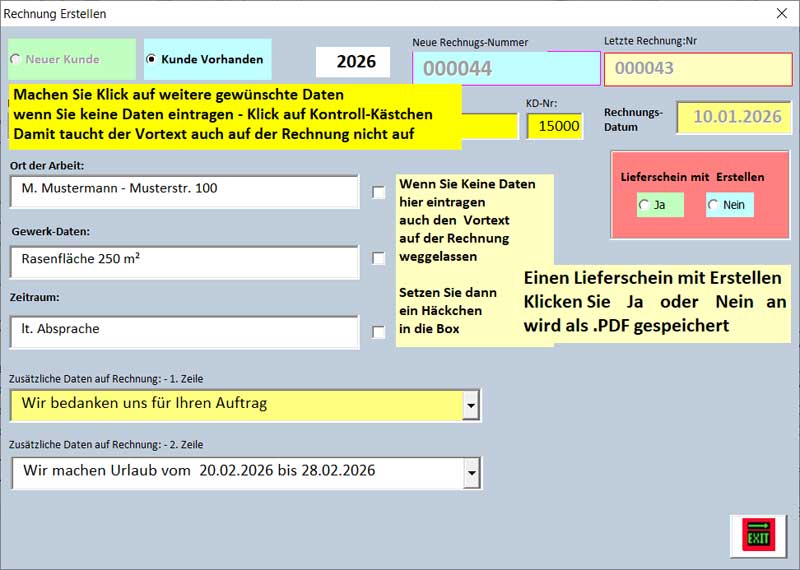The image size is (800, 570).
Task: Choose 'Ja' for Lieferschein erstellen
Action: (x=644, y=205)
